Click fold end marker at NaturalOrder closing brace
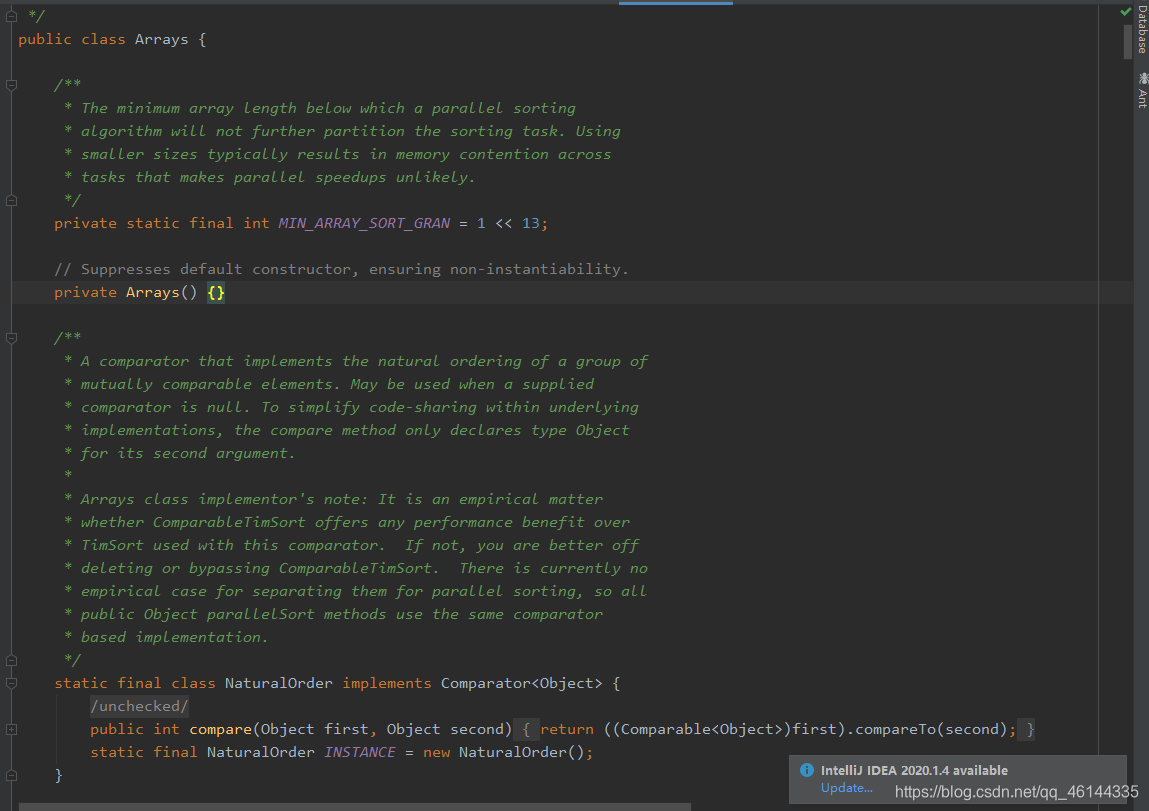The width and height of the screenshot is (1149, 811). (x=12, y=775)
